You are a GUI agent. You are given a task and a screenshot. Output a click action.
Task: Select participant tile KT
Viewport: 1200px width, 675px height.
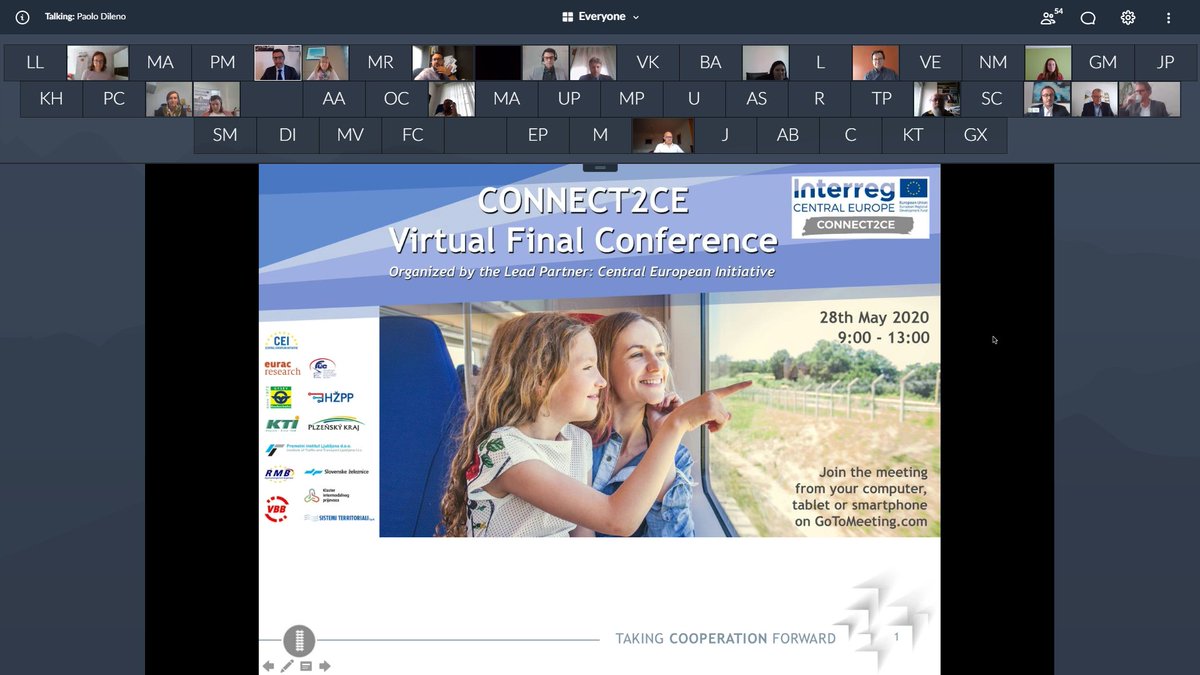(x=913, y=135)
